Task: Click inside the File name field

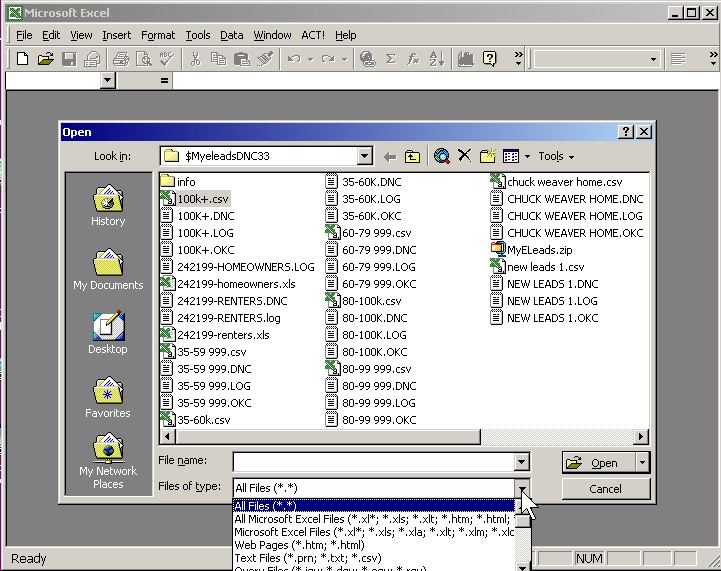Action: tap(374, 462)
